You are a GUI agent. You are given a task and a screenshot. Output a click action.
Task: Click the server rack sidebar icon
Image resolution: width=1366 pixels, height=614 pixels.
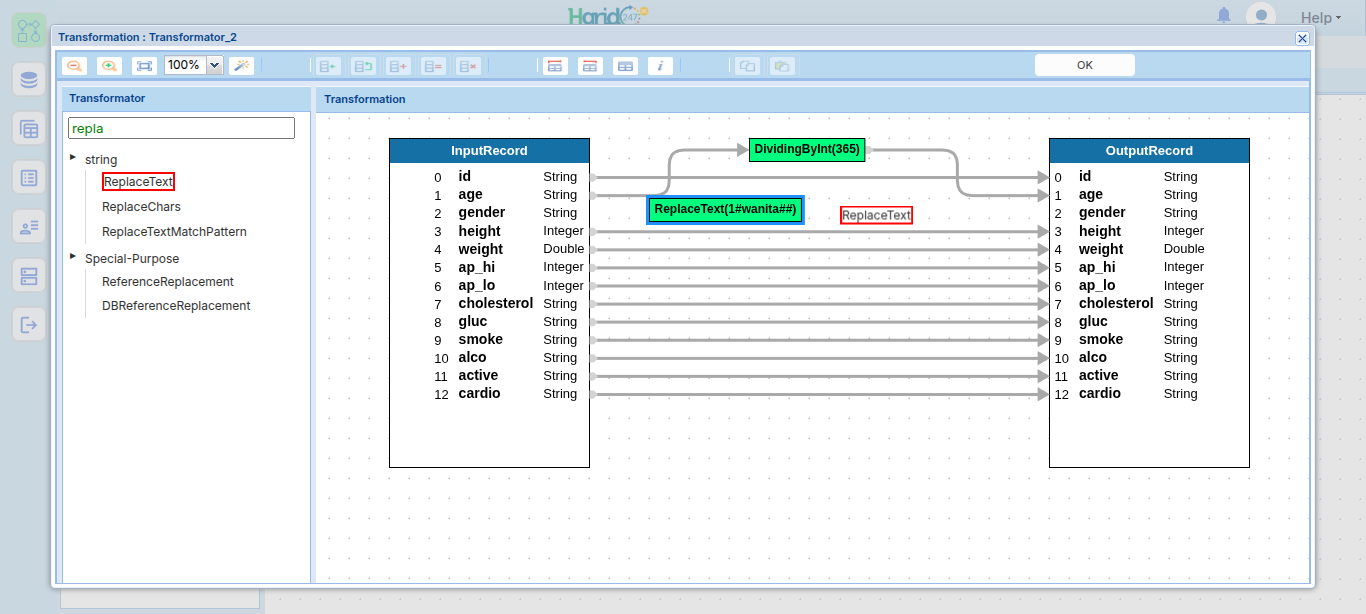click(x=29, y=275)
